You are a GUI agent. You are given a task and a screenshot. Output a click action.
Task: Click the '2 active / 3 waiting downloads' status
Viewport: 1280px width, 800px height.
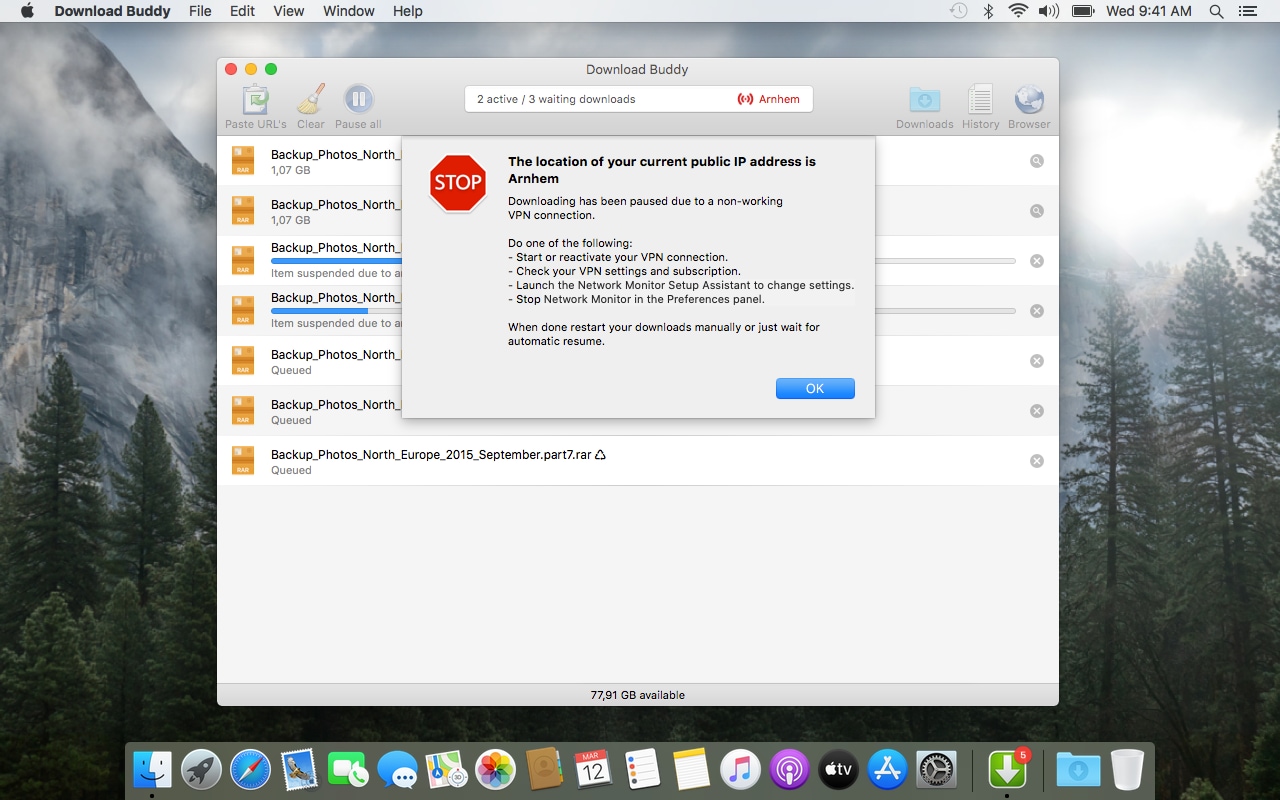556,99
